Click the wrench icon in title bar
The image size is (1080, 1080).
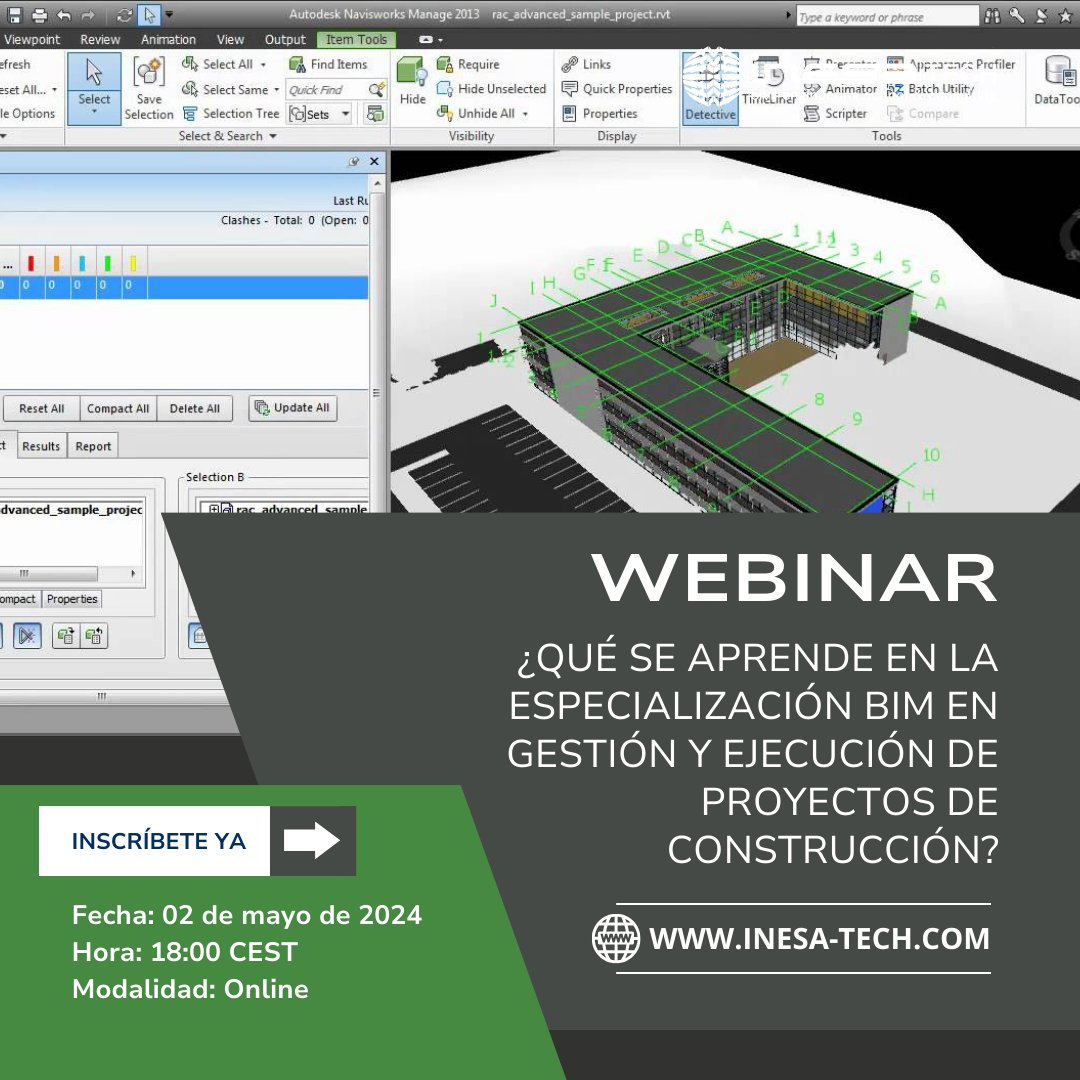tap(1017, 15)
